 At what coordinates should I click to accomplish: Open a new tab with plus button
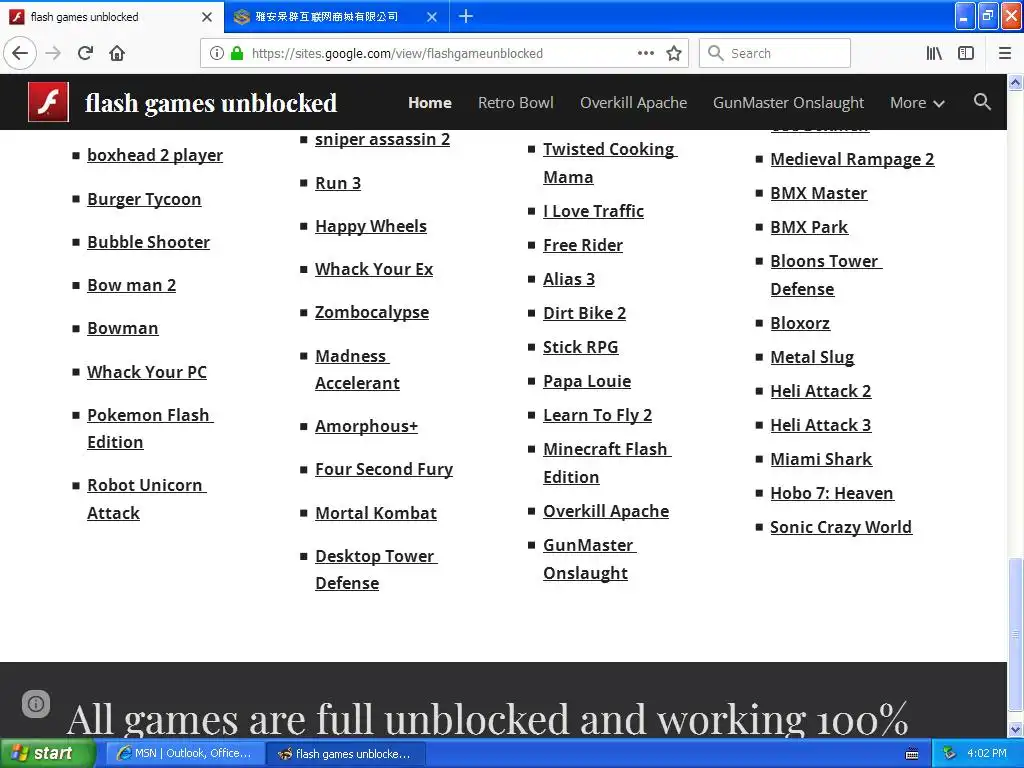(x=466, y=16)
